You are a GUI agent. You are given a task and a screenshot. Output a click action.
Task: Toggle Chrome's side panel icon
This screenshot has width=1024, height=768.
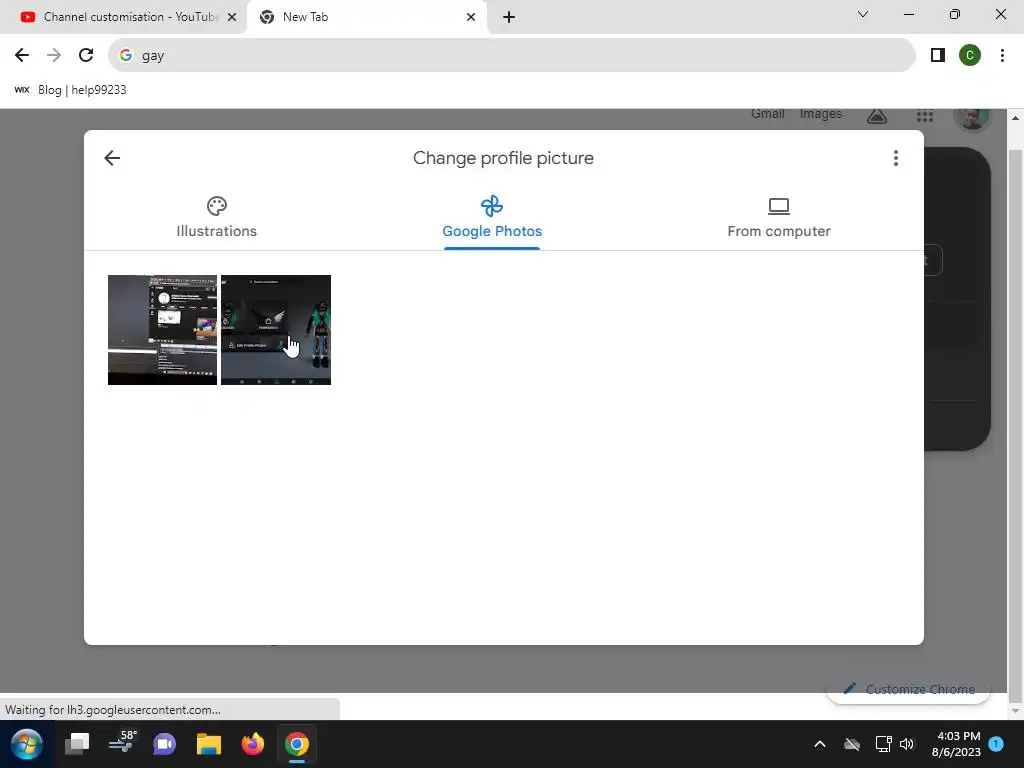pos(938,56)
